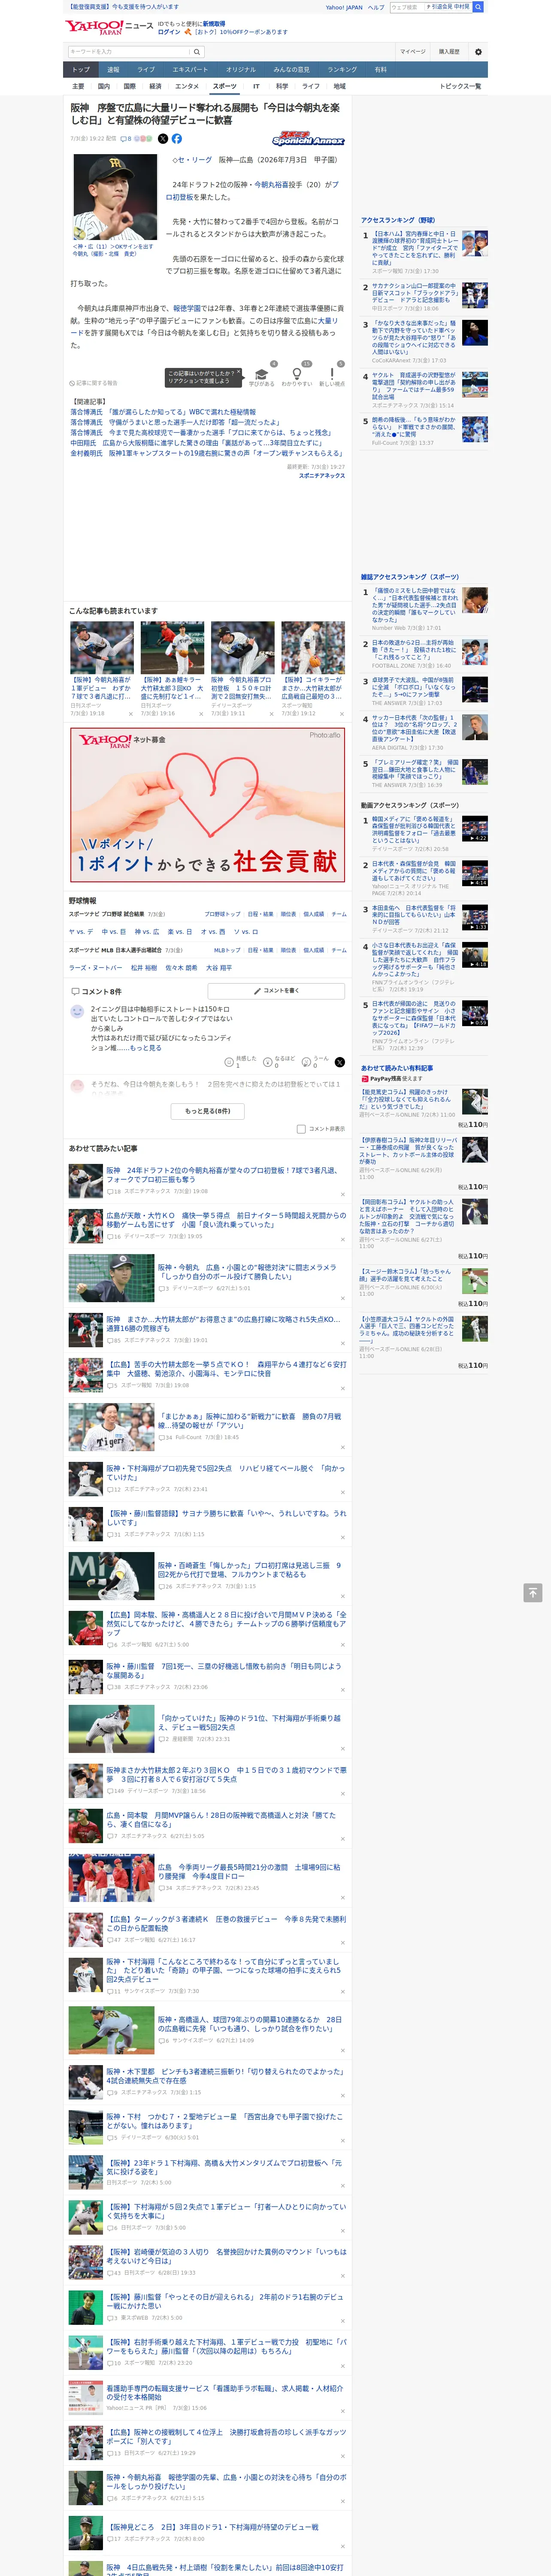Open the 有料 navigation tab

(380, 70)
